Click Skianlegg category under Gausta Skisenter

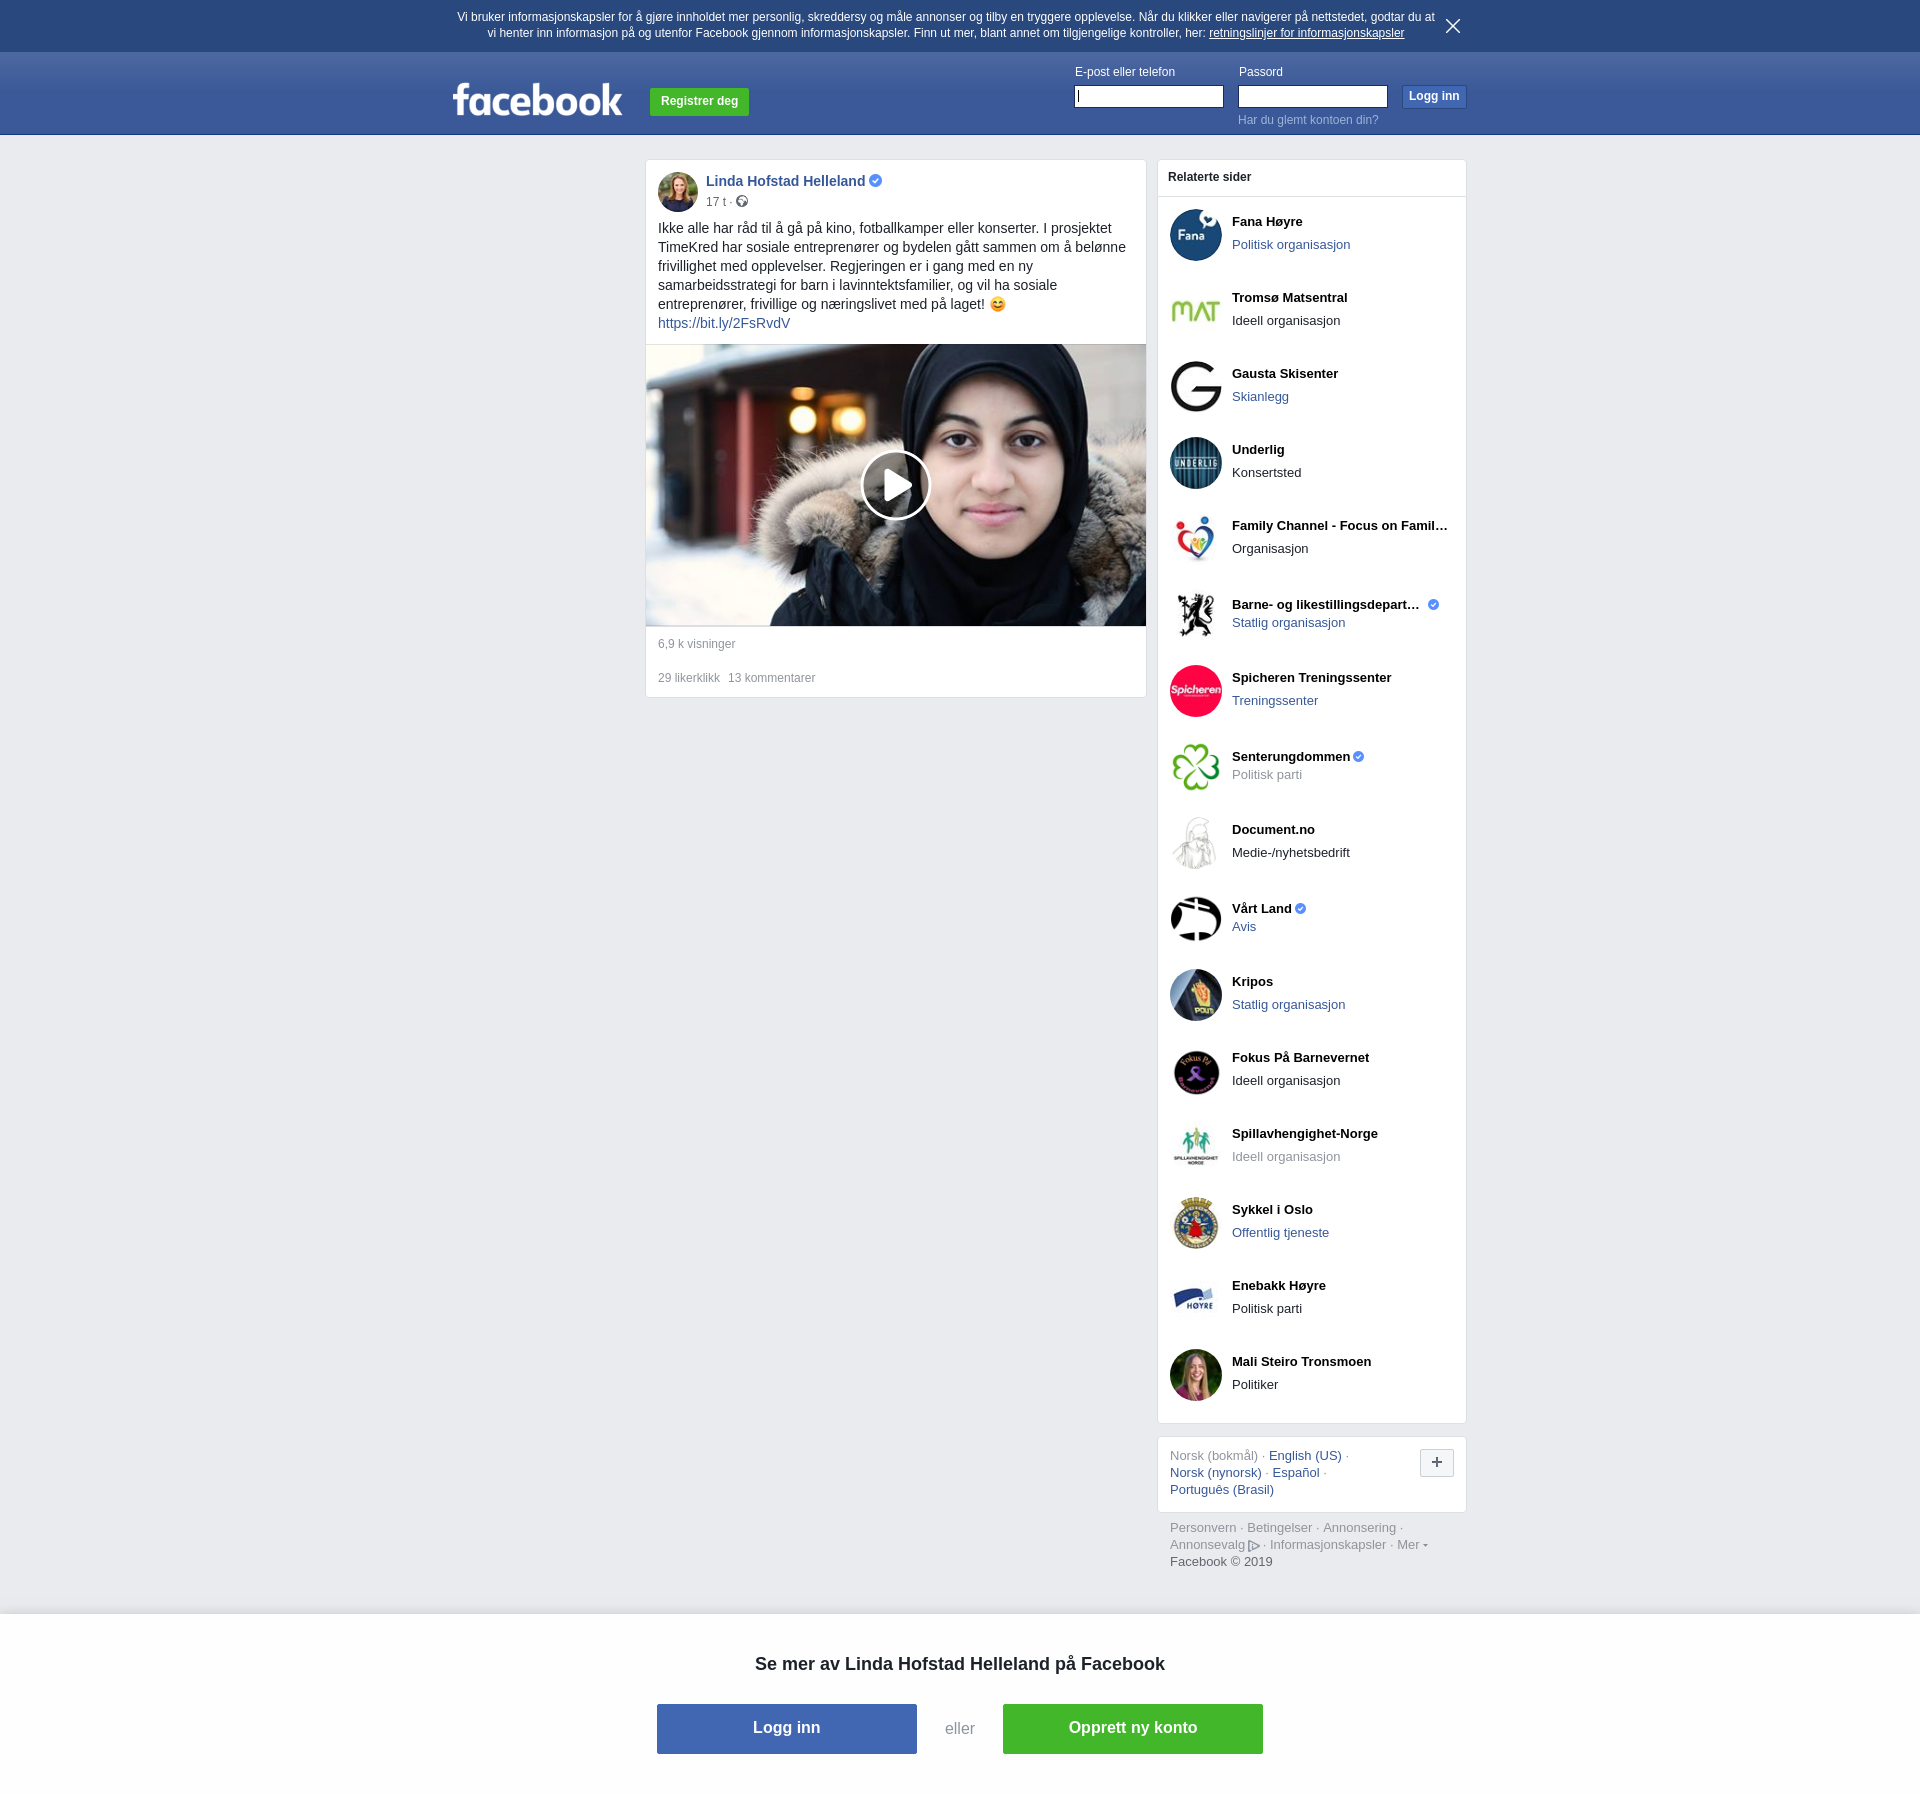[x=1260, y=397]
